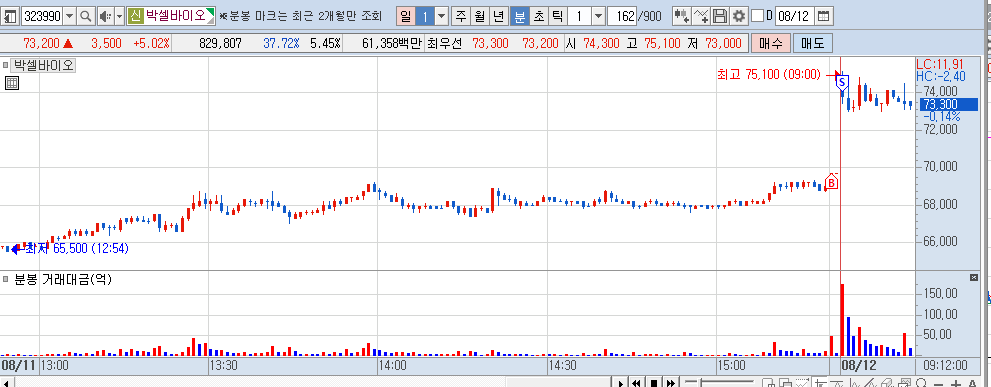Click the add indicator line icon
Screen dimensions: 991x387
(702, 16)
